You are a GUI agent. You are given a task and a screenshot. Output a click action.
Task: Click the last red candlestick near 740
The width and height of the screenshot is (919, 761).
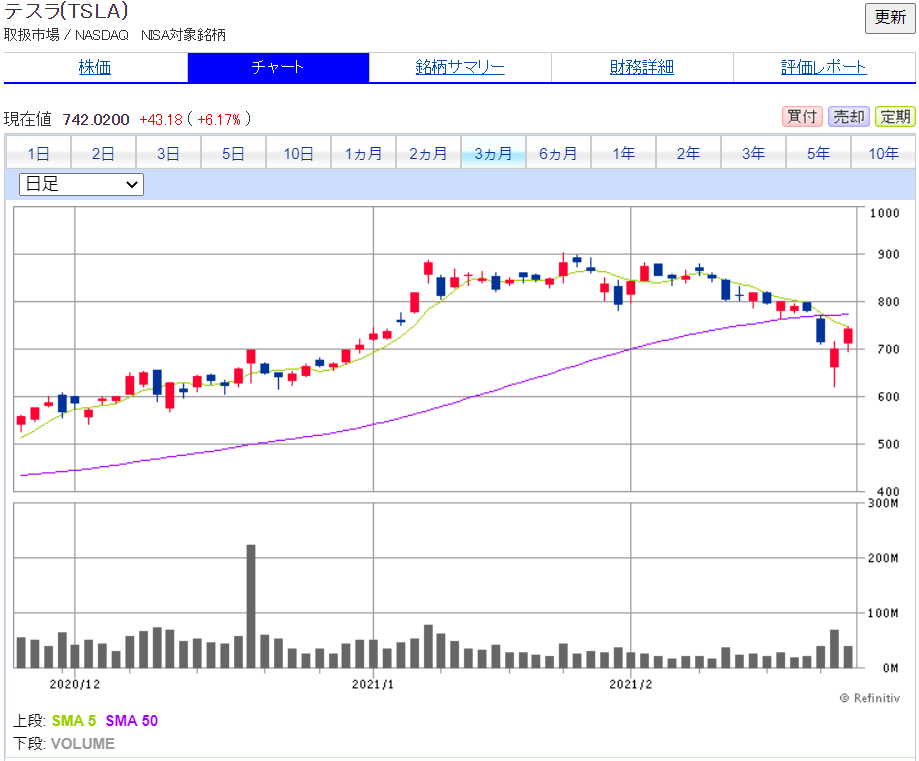point(848,337)
